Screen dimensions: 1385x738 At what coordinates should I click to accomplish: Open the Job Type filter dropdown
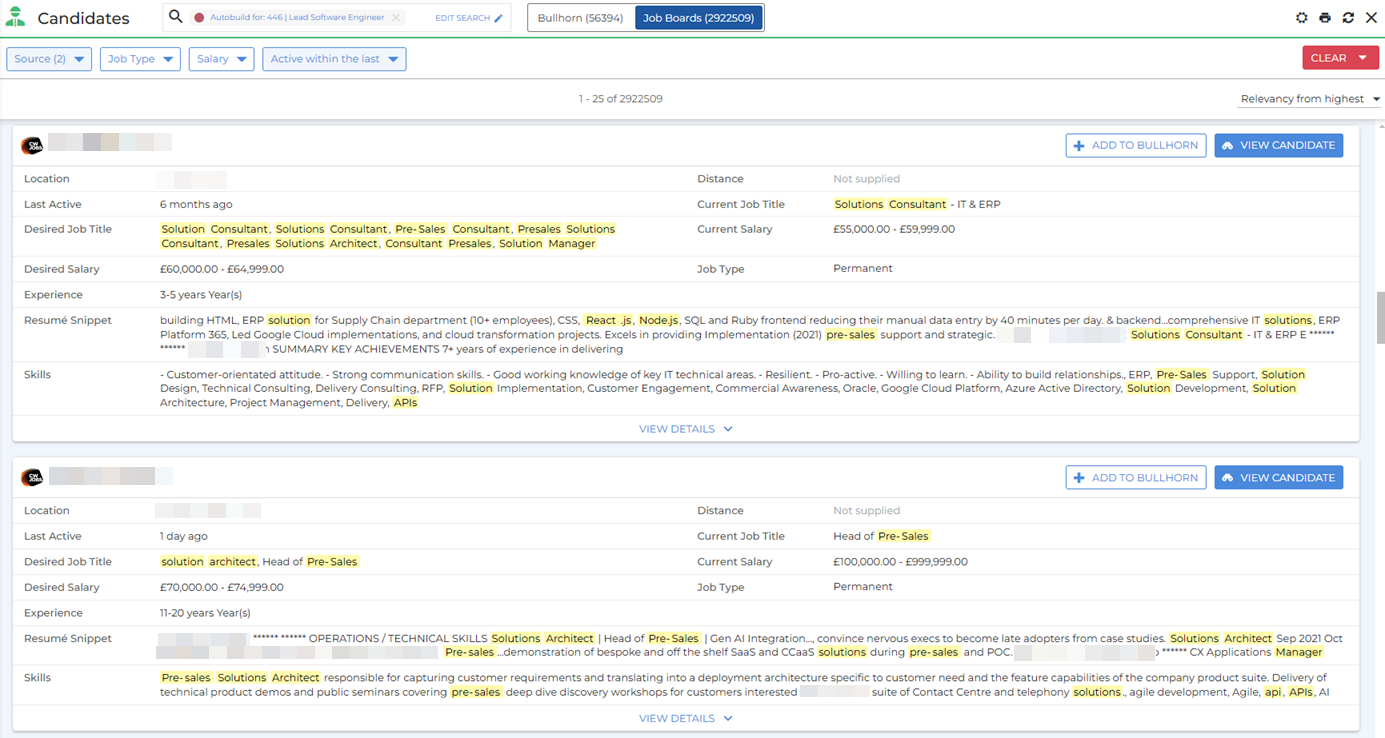140,59
